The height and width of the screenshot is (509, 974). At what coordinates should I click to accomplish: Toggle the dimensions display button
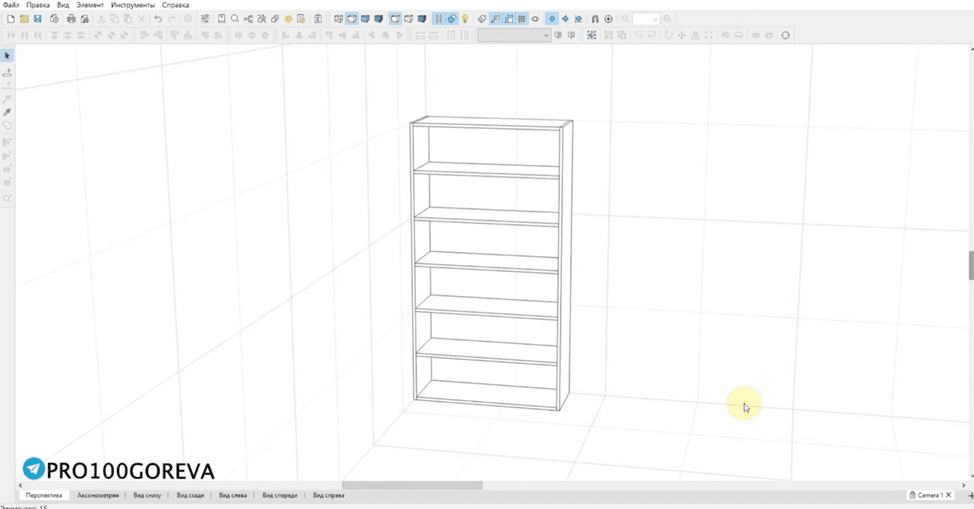(x=496, y=19)
